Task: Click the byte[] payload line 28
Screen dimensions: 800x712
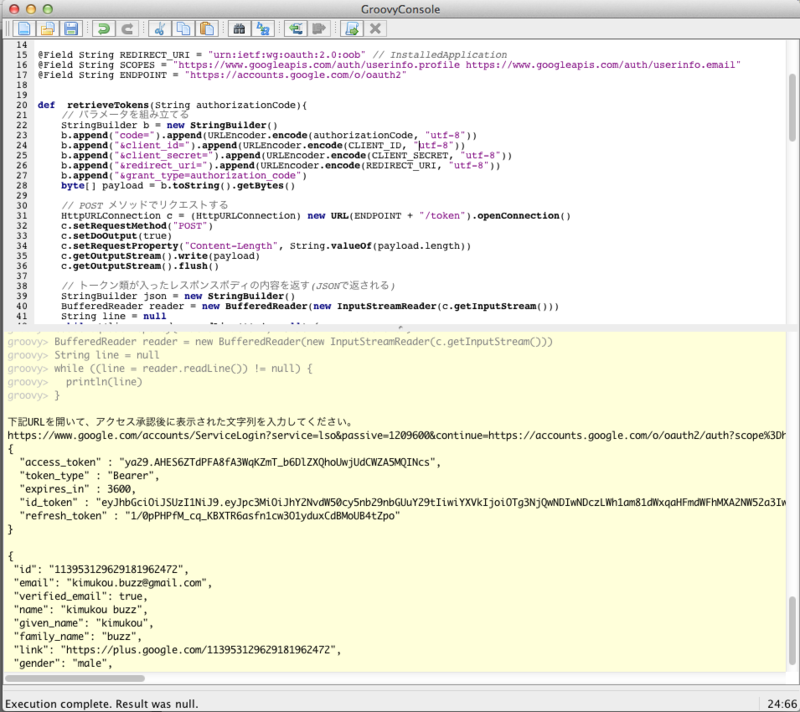Action: (x=178, y=186)
